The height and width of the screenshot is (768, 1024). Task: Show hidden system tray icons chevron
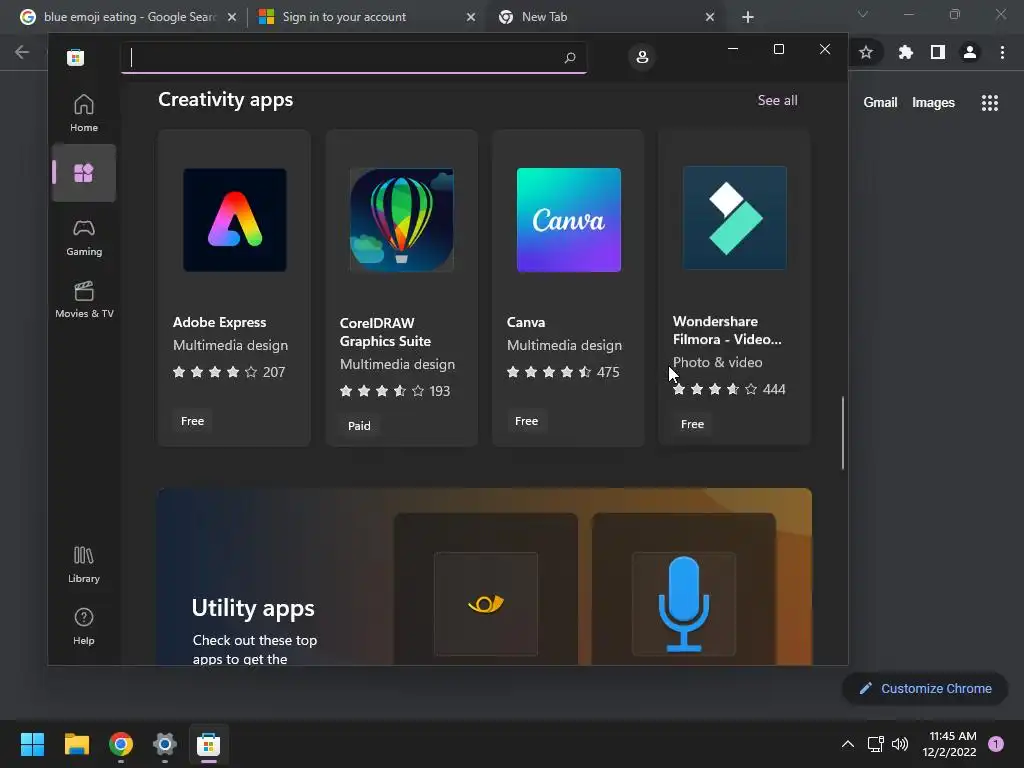coord(848,744)
